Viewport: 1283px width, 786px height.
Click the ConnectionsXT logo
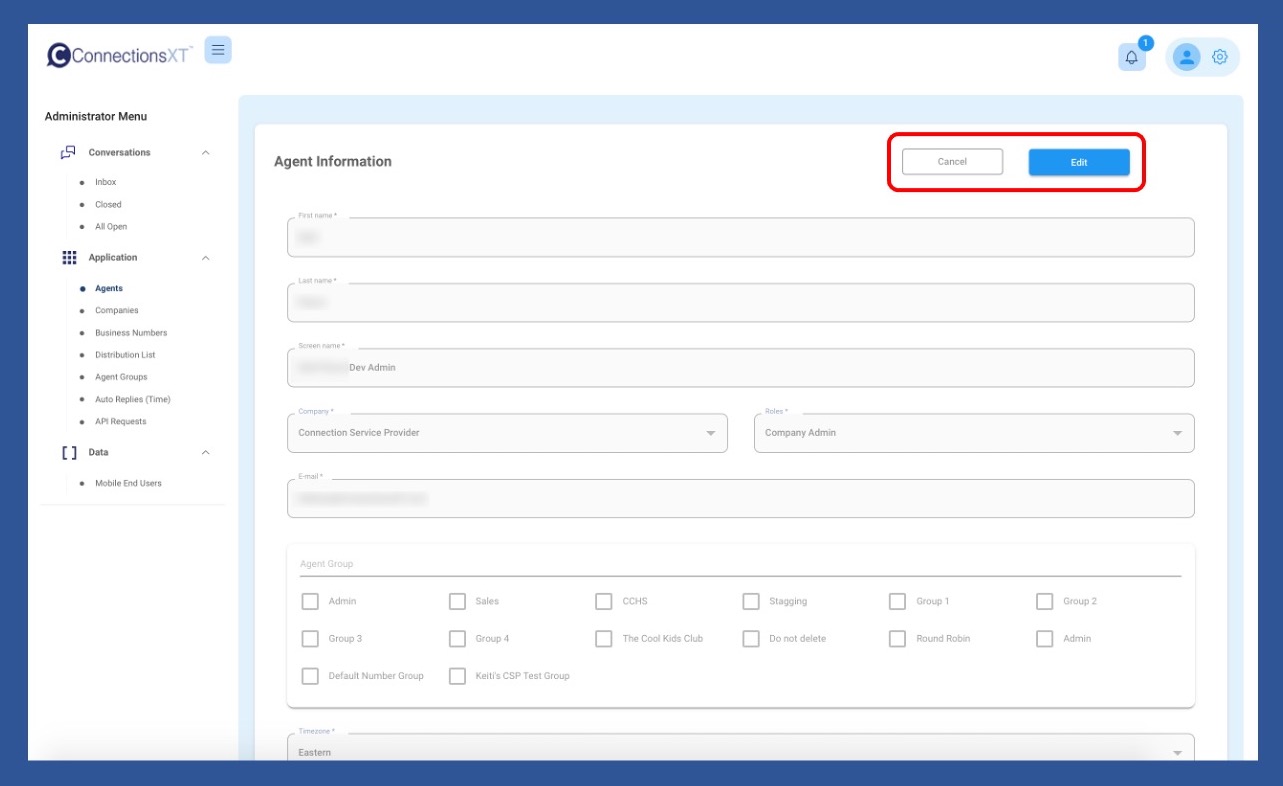pos(120,55)
